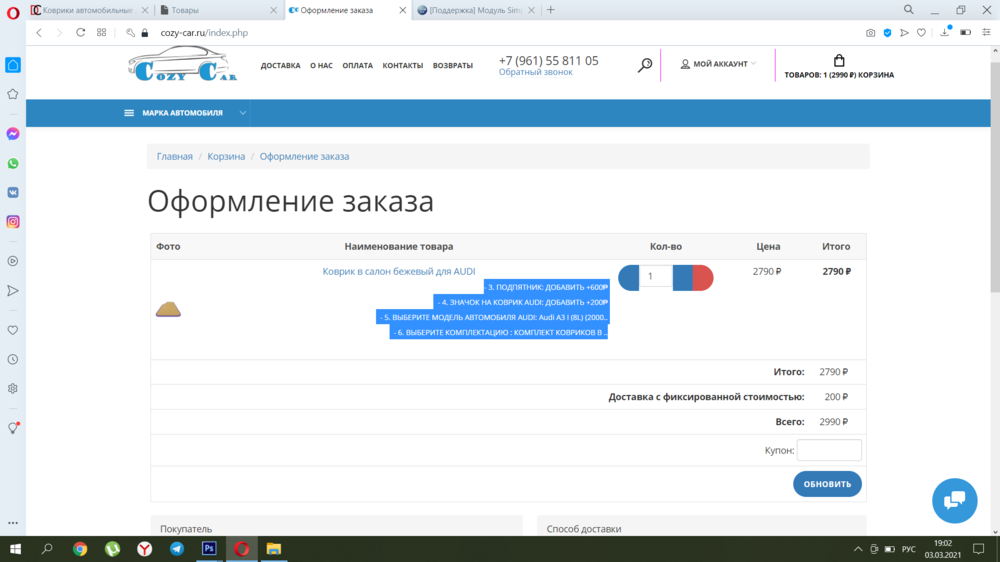
Task: Click blue button left of quantity
Action: (x=629, y=277)
